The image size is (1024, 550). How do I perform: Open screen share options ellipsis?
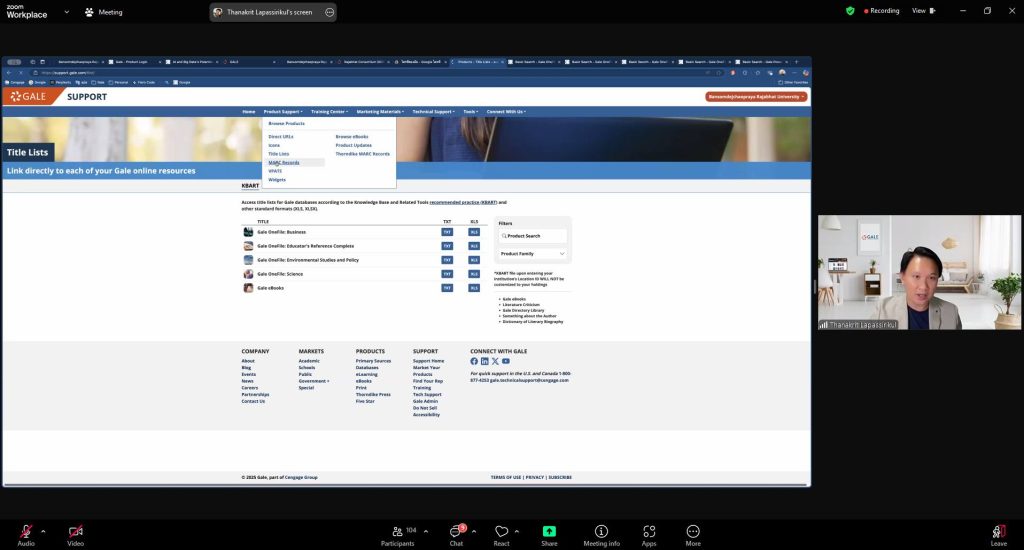click(x=329, y=12)
